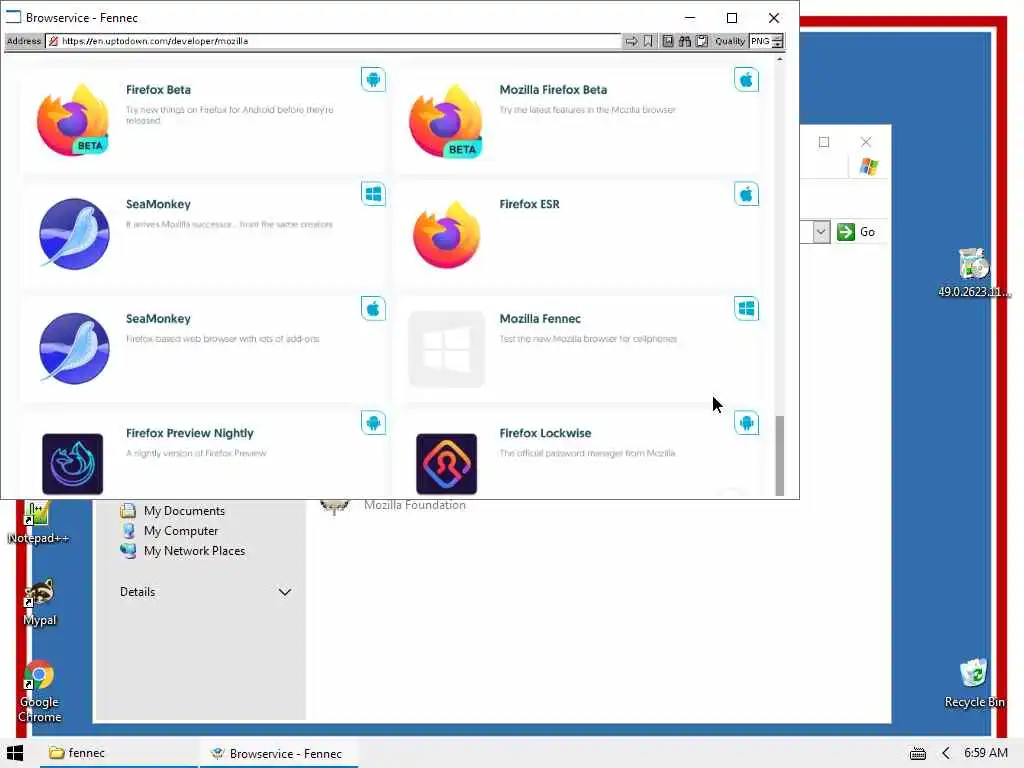Open the Mozilla Firefox Beta title link

[x=553, y=89]
